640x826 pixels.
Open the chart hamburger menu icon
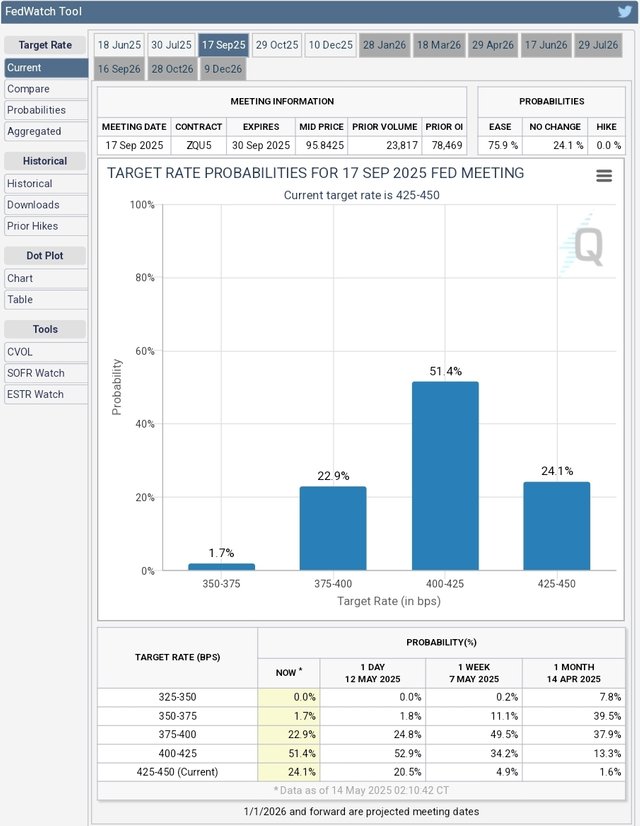[x=604, y=175]
